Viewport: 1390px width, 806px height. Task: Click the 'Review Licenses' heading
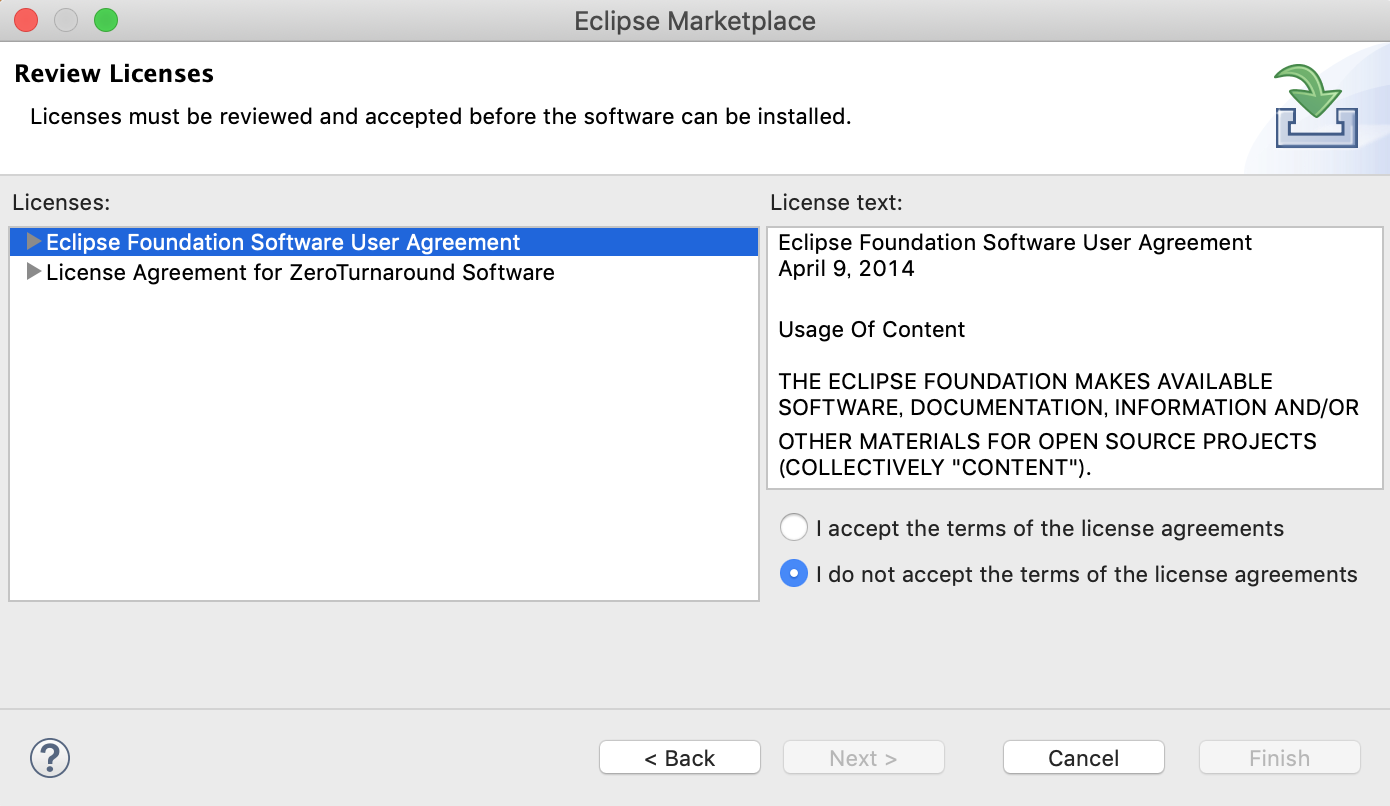pos(114,74)
